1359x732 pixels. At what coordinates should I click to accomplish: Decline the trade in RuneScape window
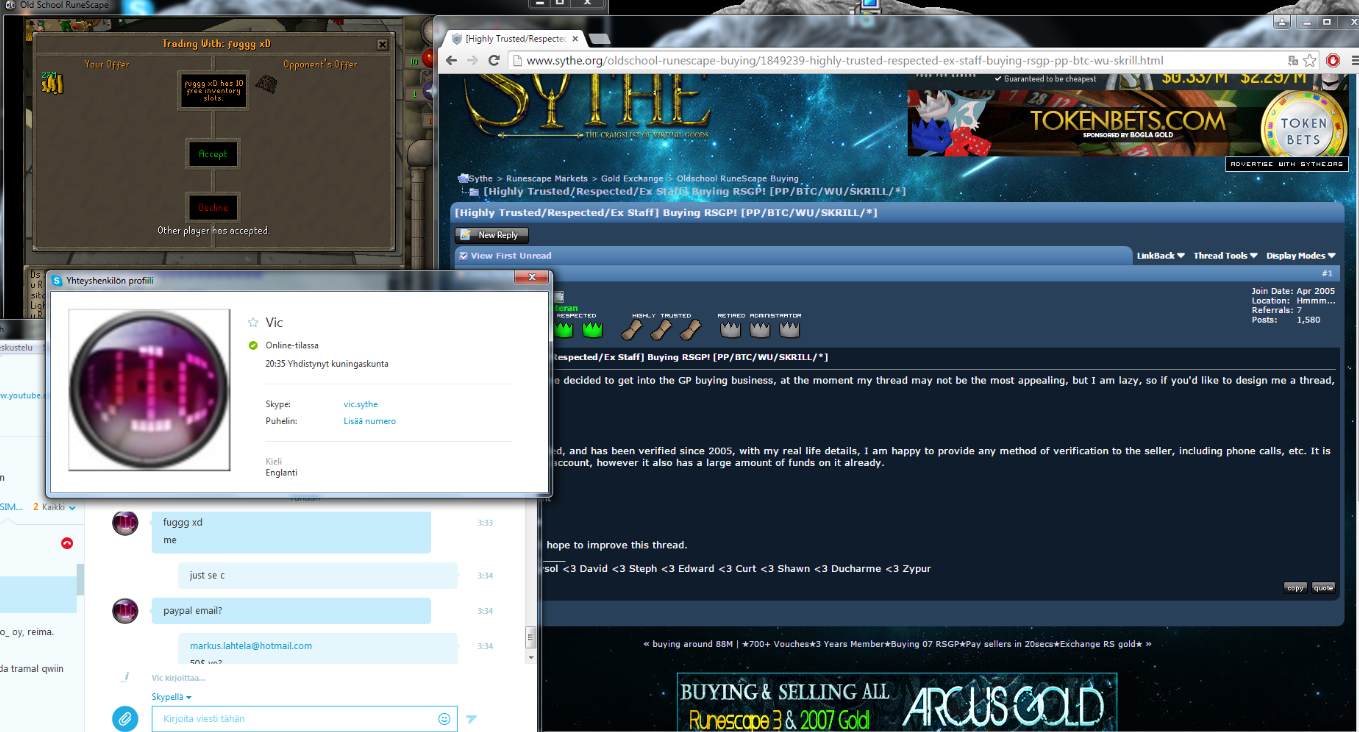213,207
